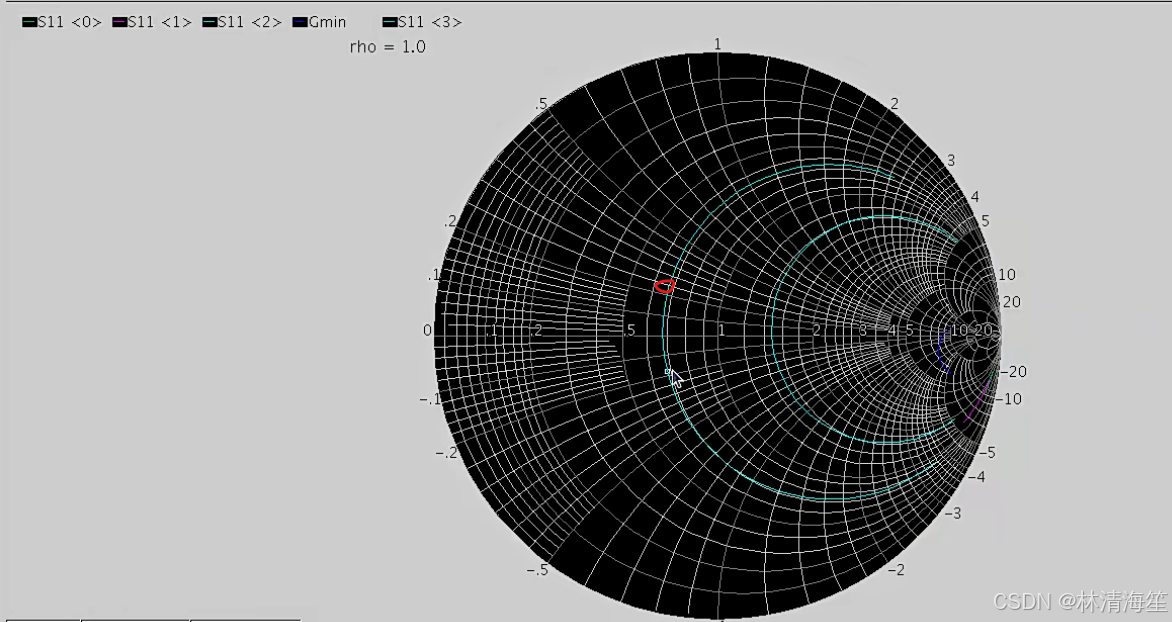The image size is (1172, 622).
Task: Click the -4 reactance label
Action: 977,477
